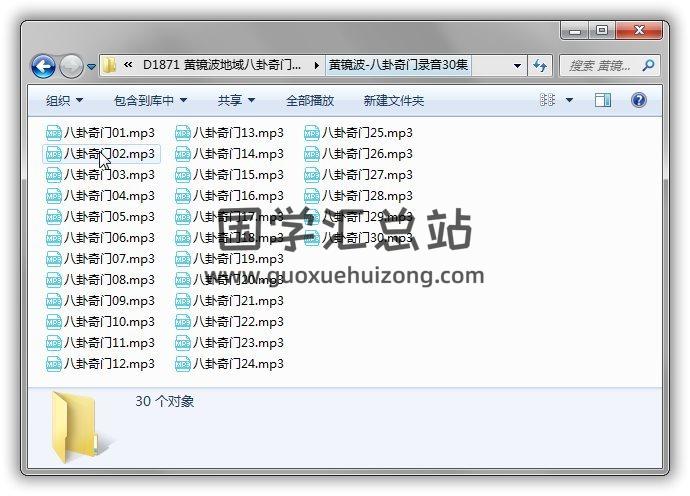Viewport: 690px width, 496px height.
Task: Select the file 八卦奇门16.mp3
Action: click(x=230, y=195)
